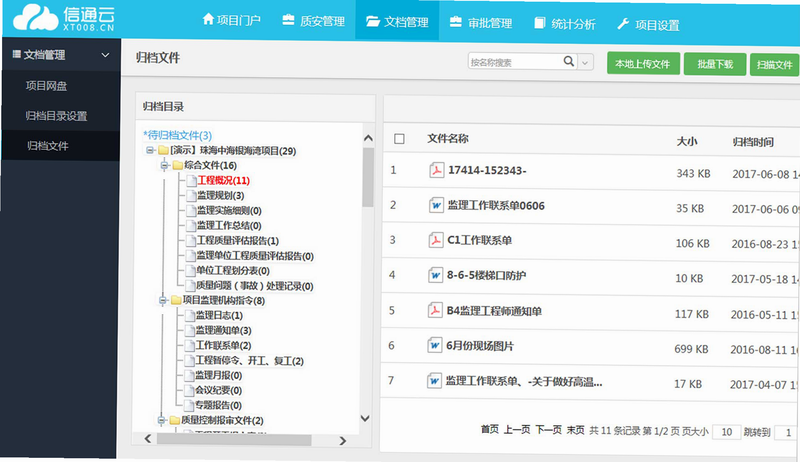The height and width of the screenshot is (462, 800).
Task: Click Word icon of 监理工作联系单、-关于做好高温...
Action: pyautogui.click(x=434, y=380)
